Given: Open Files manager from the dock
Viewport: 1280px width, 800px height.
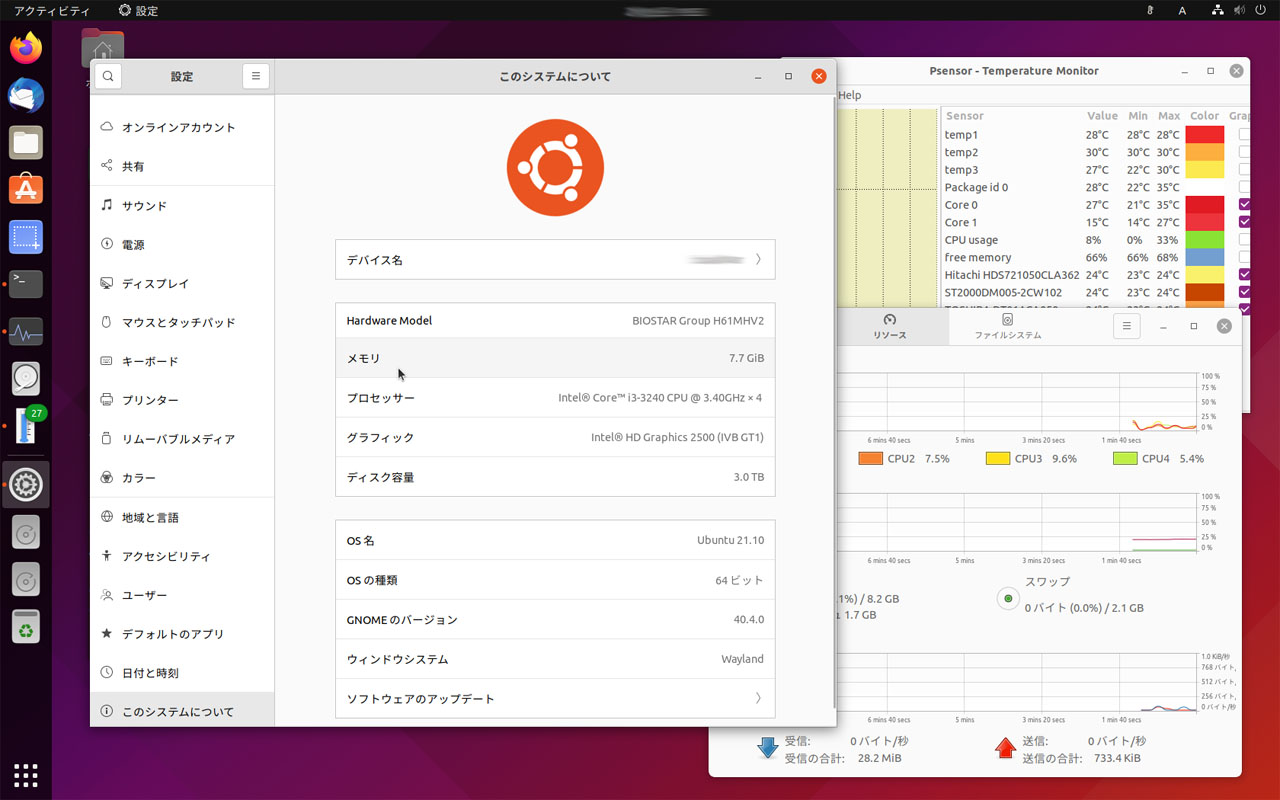Looking at the screenshot, I should click(x=26, y=143).
